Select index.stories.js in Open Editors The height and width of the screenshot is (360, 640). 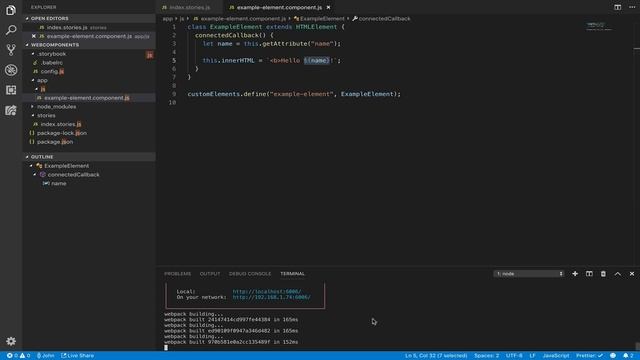tap(67, 27)
